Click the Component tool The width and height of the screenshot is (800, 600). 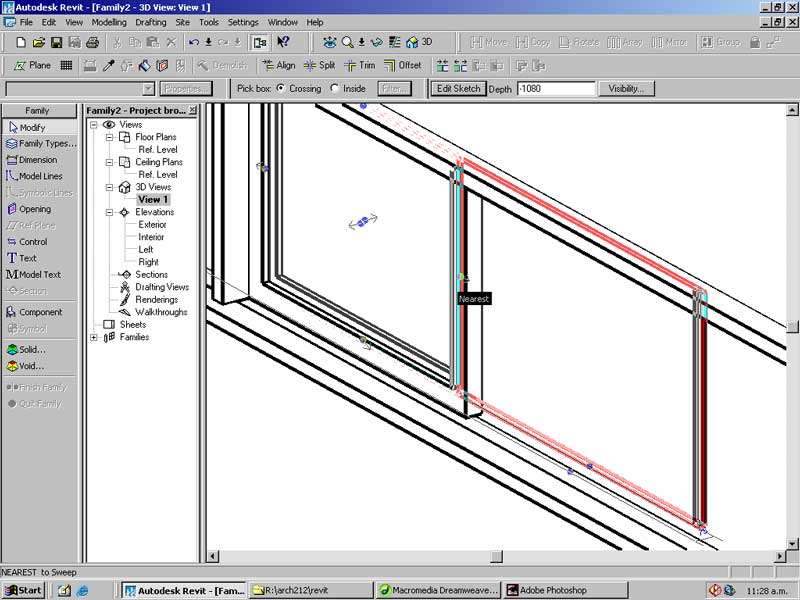[34, 312]
